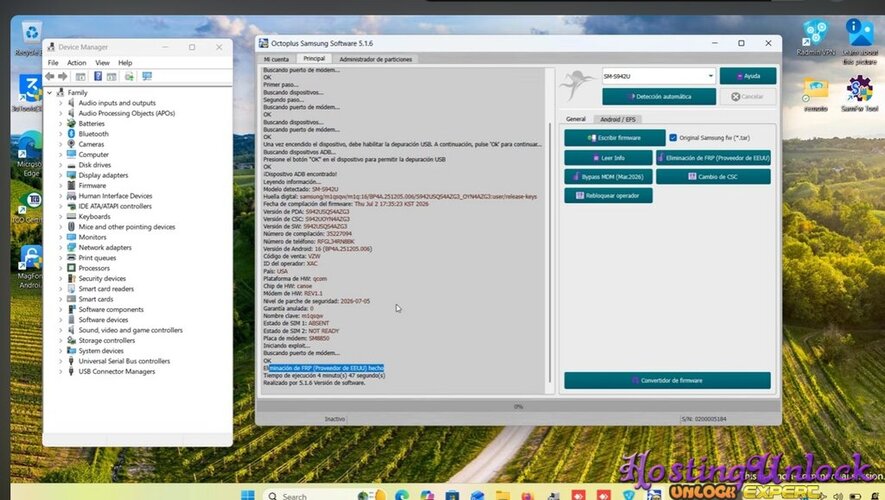Expand Audio inputs and outputs chevron
The height and width of the screenshot is (500, 885).
(x=60, y=103)
